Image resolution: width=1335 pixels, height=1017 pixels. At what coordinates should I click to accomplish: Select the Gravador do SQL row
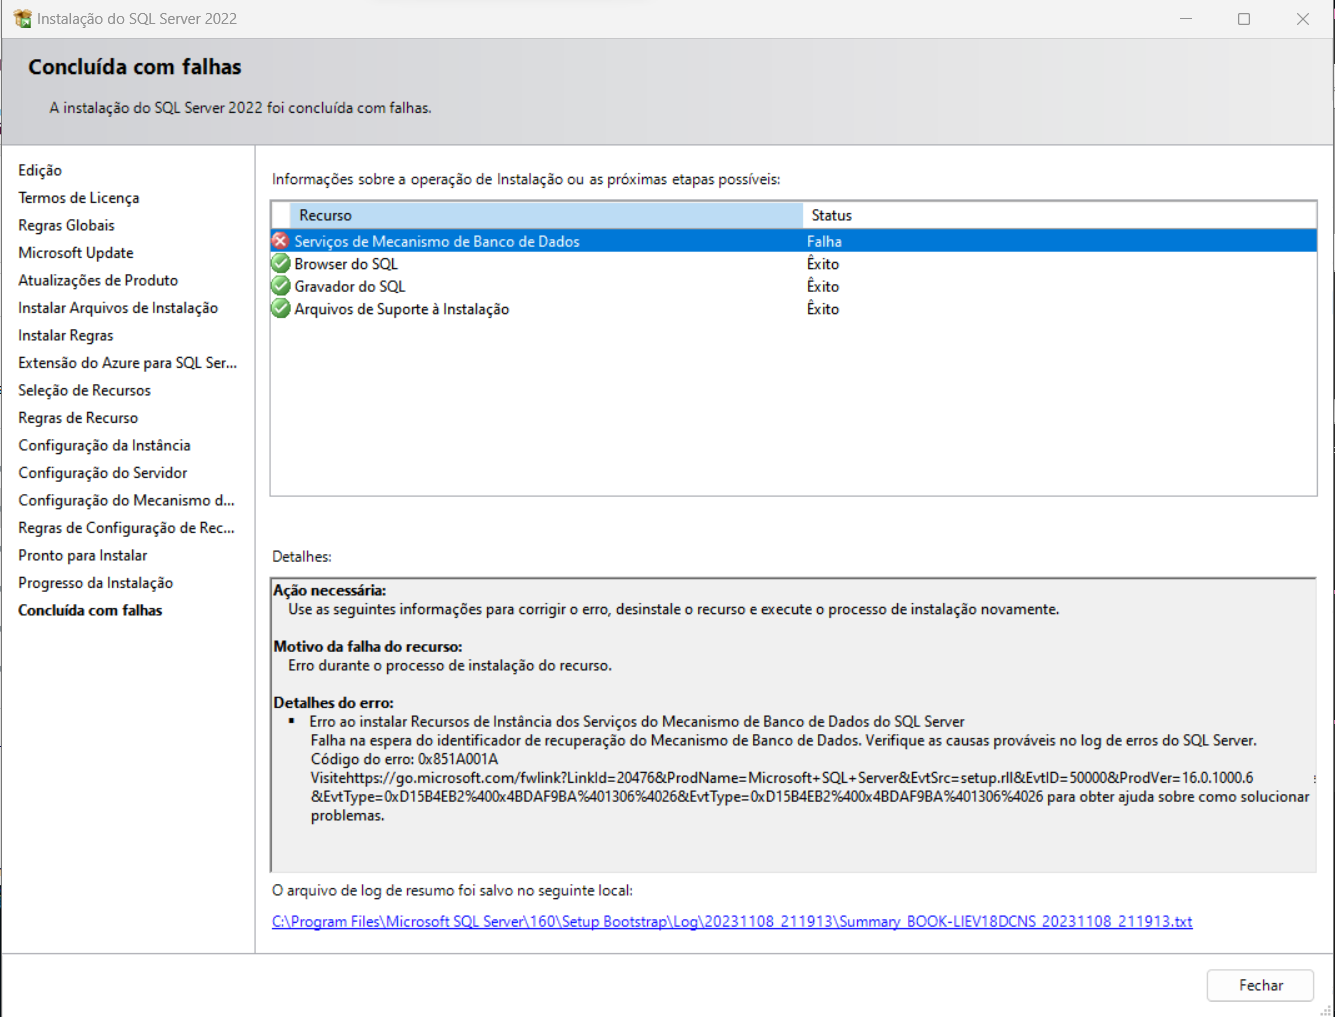coord(793,286)
